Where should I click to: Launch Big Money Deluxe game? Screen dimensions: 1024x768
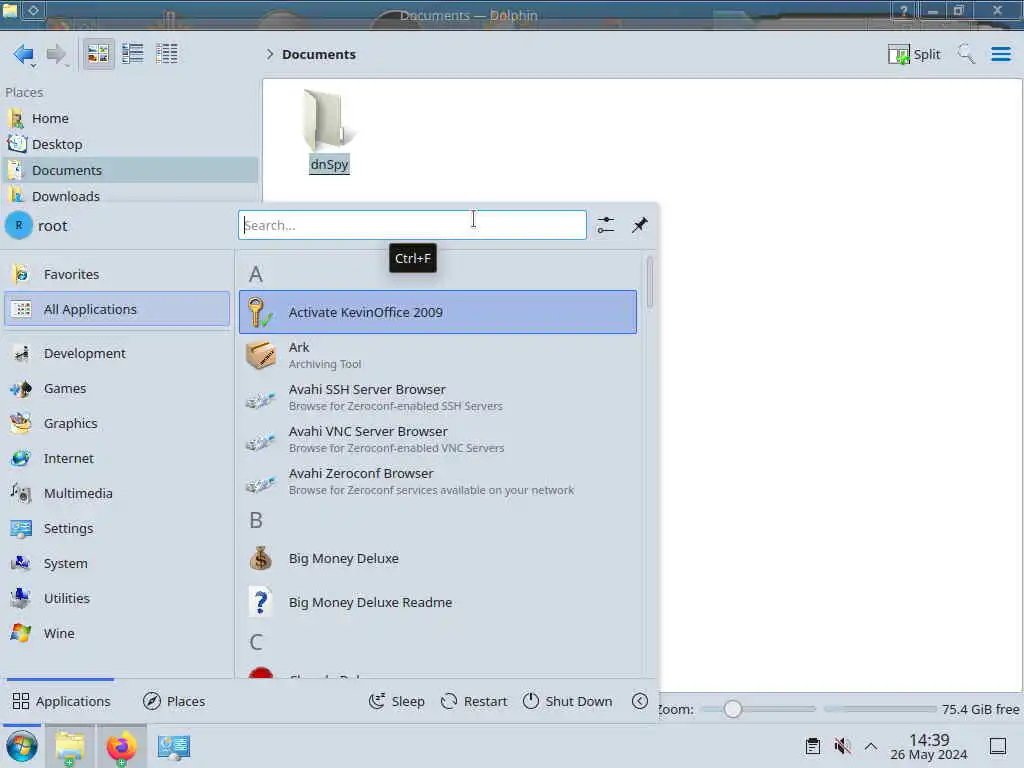pyautogui.click(x=438, y=559)
